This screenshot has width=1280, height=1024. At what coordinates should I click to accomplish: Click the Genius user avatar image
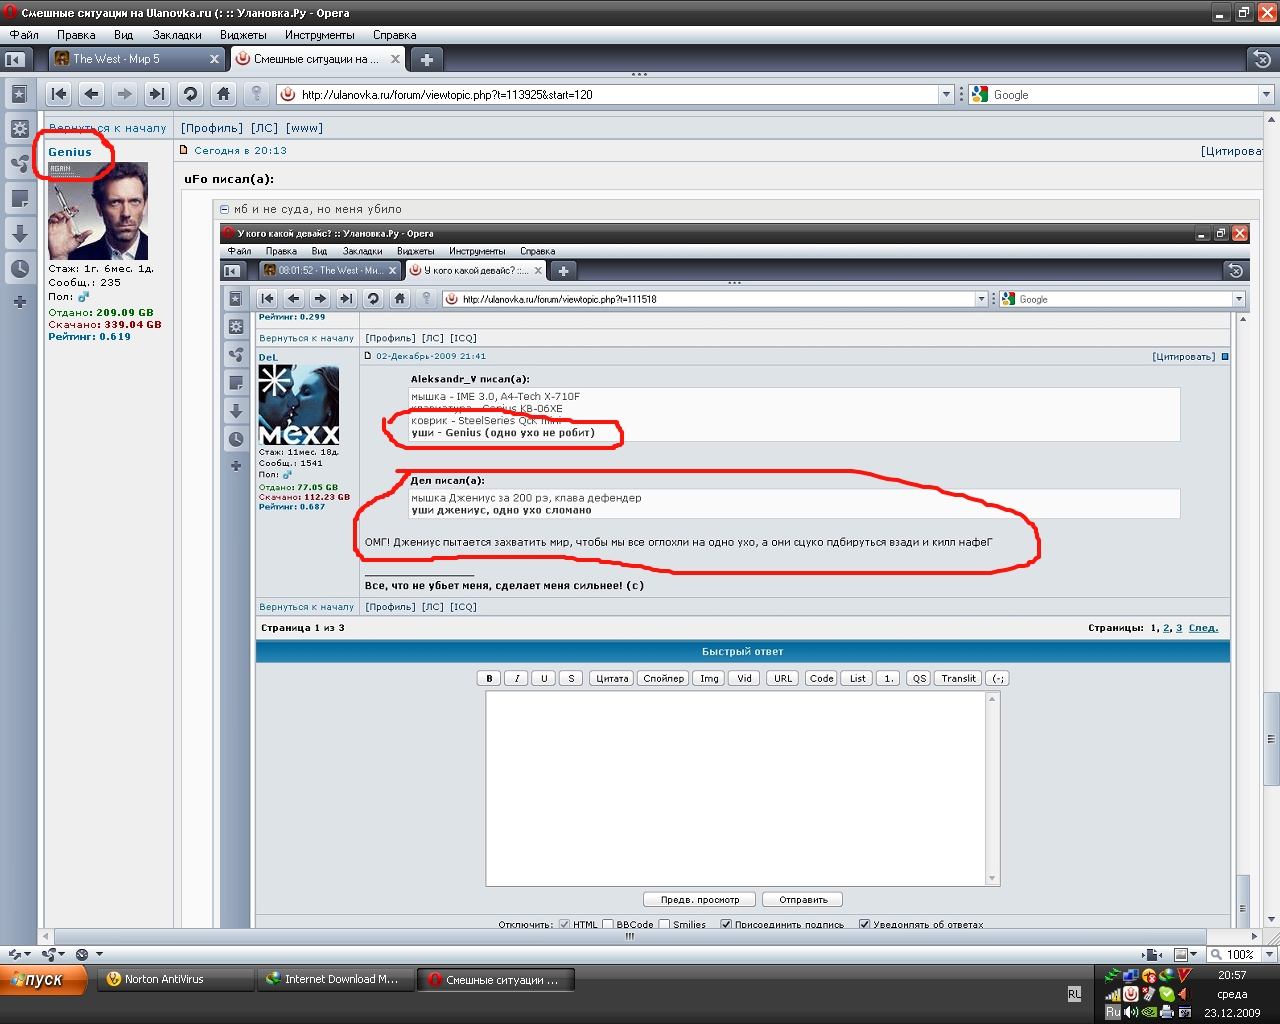point(98,211)
